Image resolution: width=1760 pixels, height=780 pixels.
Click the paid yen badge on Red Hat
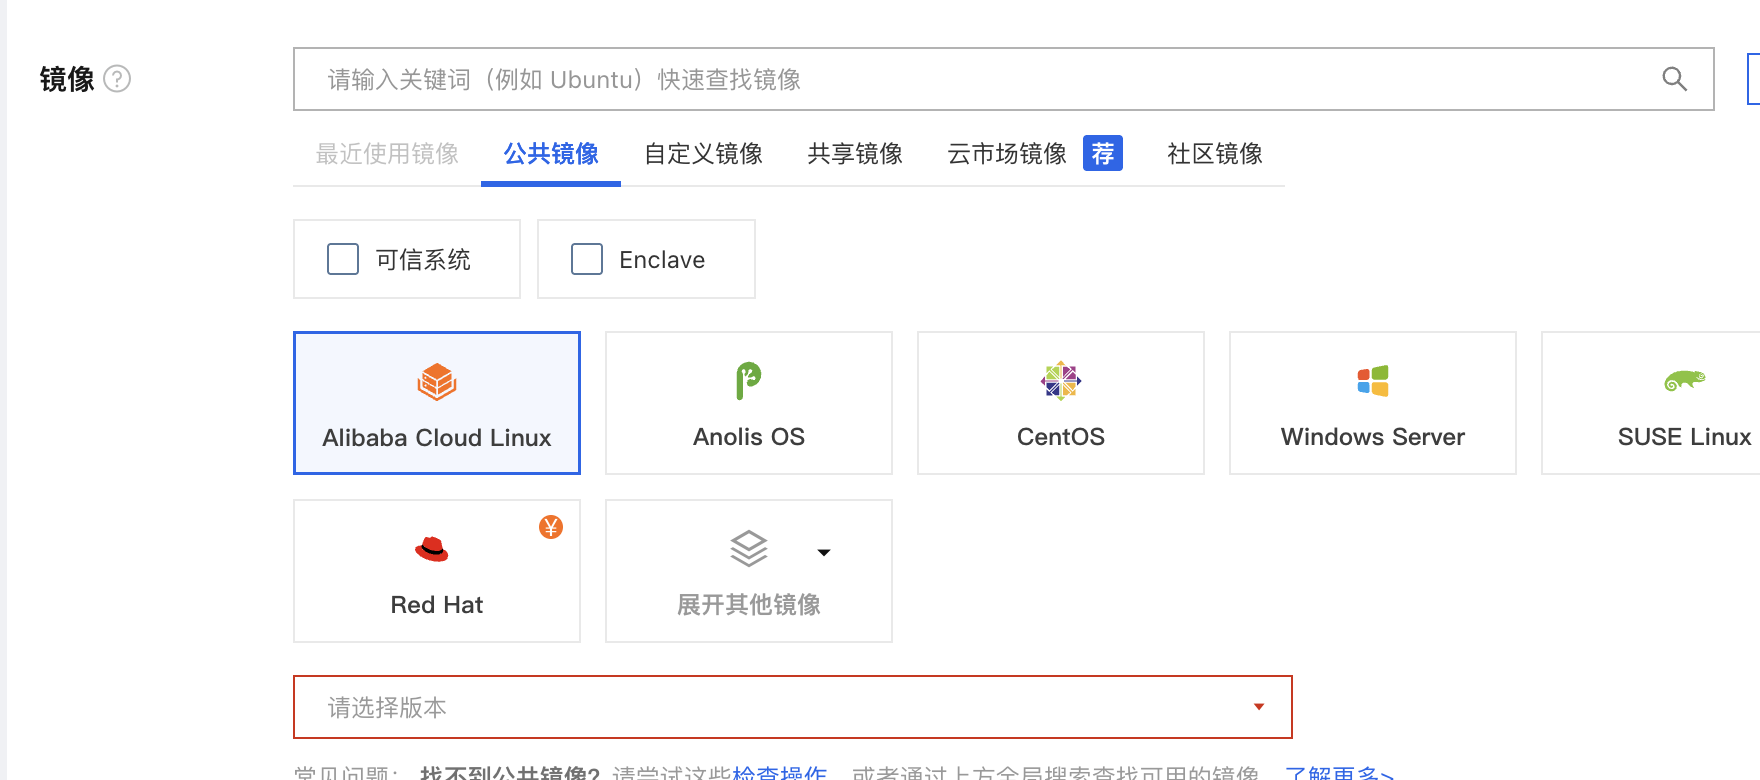[x=551, y=527]
